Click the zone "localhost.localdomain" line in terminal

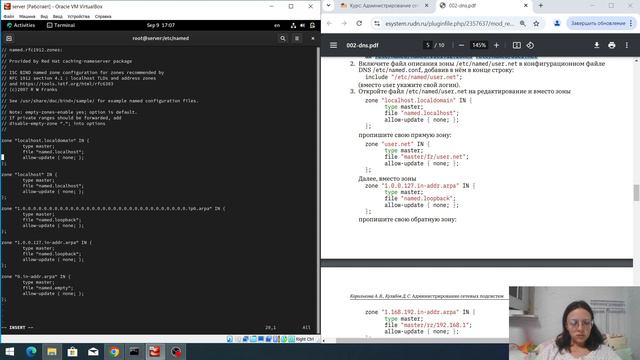point(45,140)
